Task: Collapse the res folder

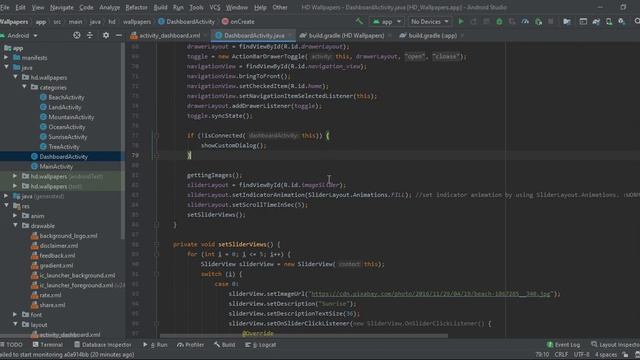Action: pos(7,206)
